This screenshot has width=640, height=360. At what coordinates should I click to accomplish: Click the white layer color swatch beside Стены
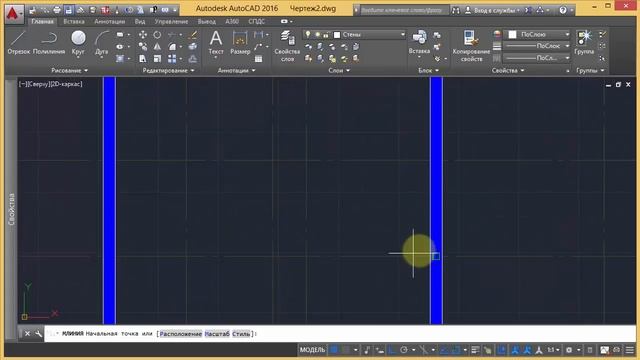pos(337,35)
